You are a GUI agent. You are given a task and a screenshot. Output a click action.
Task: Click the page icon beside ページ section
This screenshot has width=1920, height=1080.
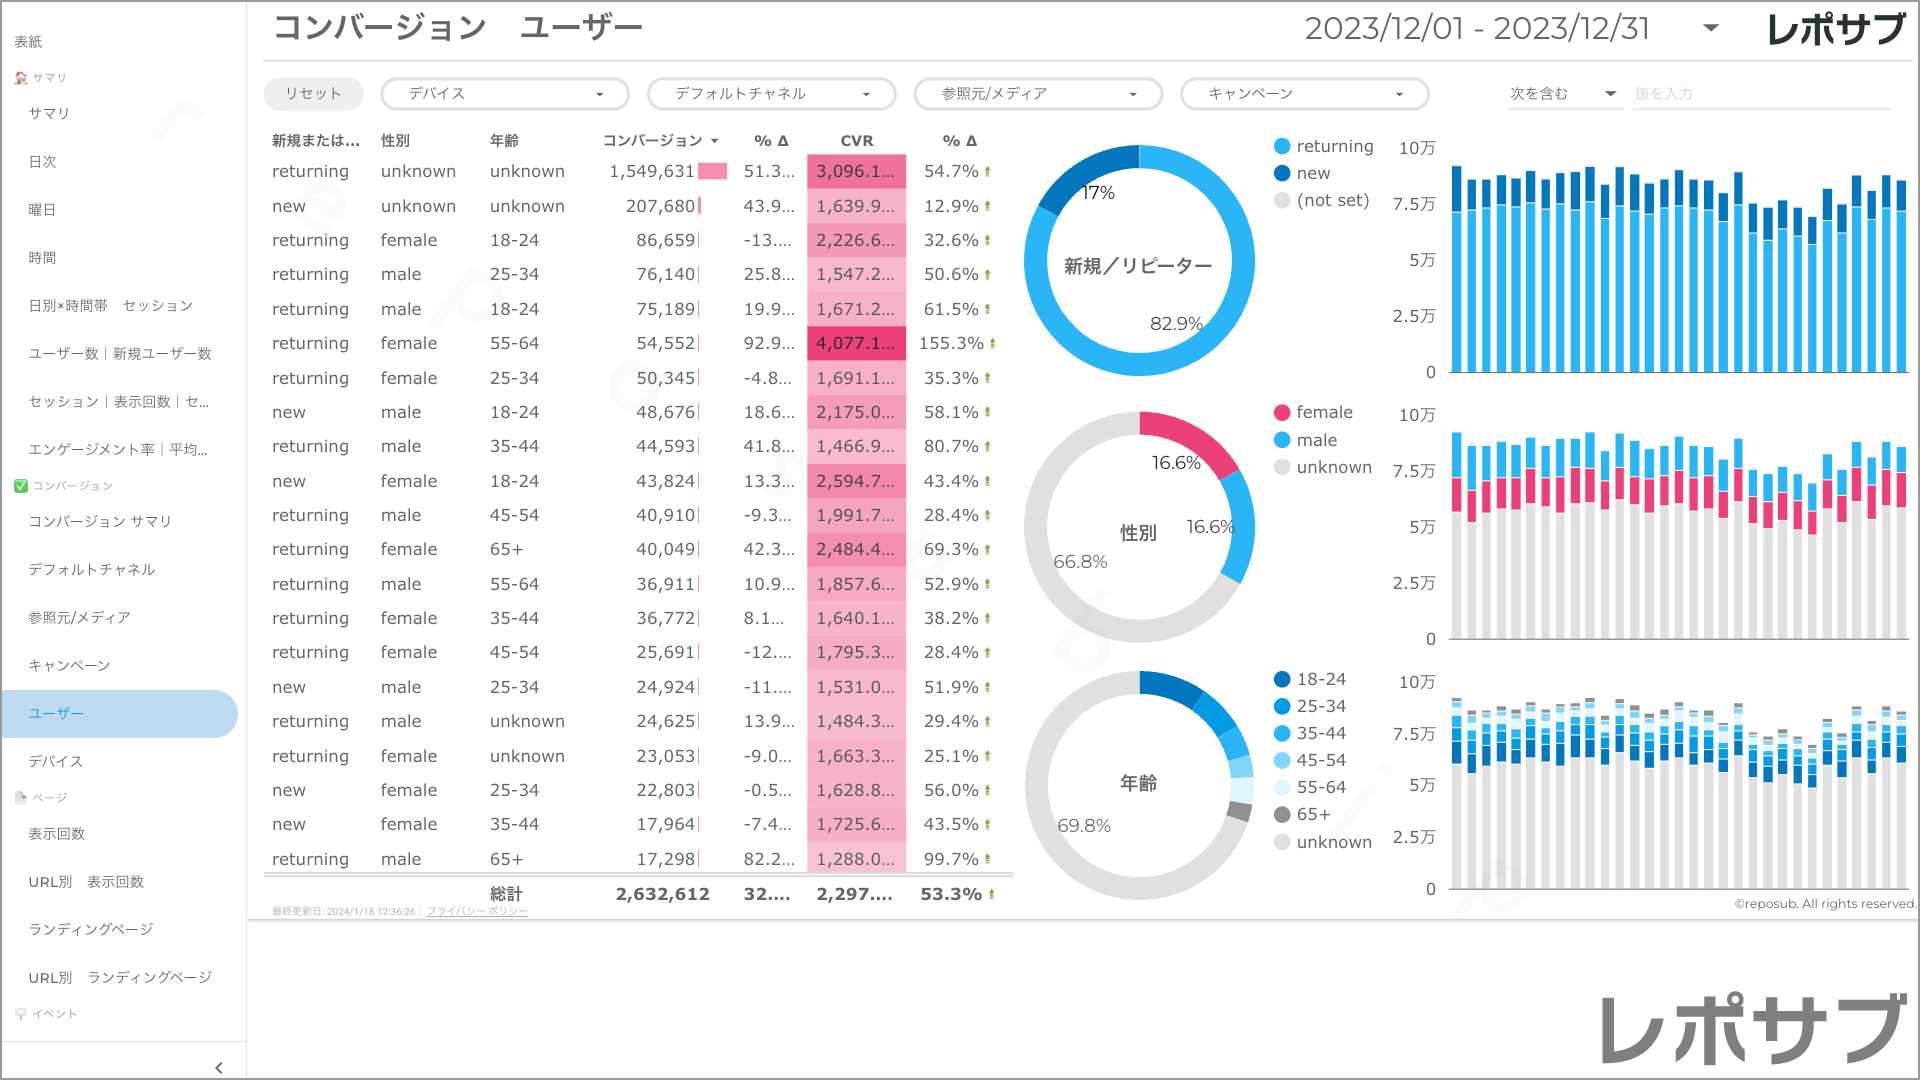coord(21,798)
